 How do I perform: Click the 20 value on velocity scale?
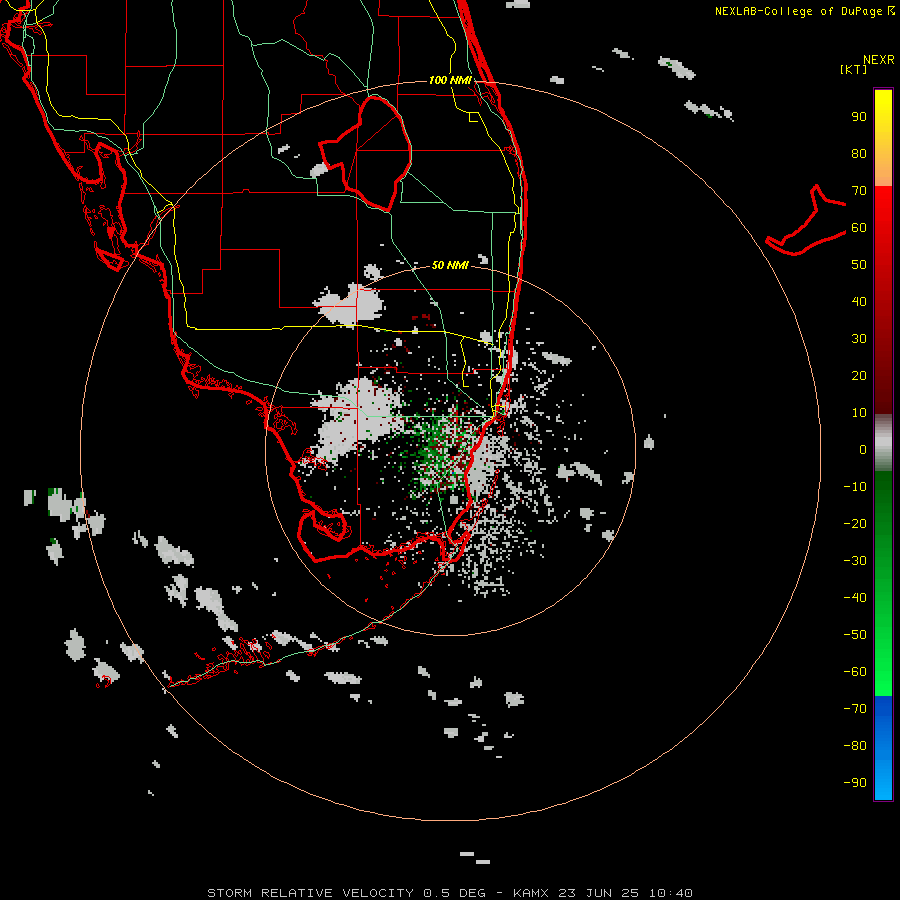(x=859, y=376)
